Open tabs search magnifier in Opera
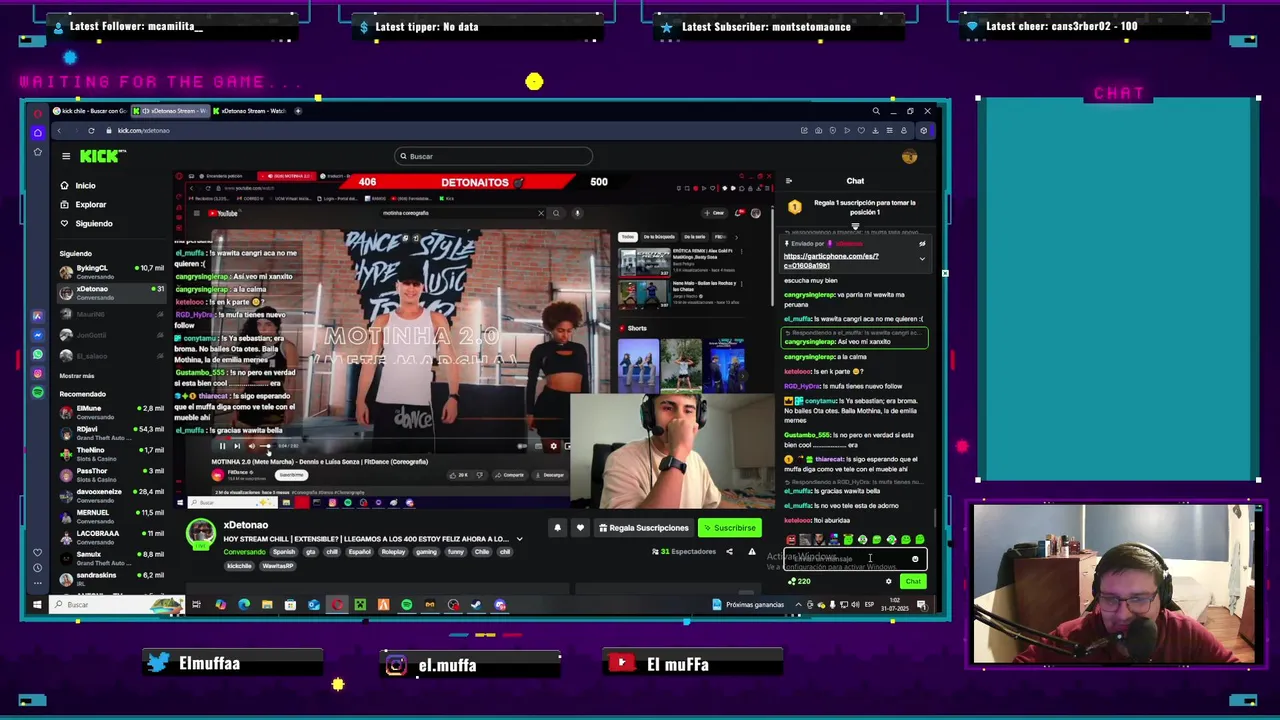Image resolution: width=1280 pixels, height=720 pixels. point(876,111)
